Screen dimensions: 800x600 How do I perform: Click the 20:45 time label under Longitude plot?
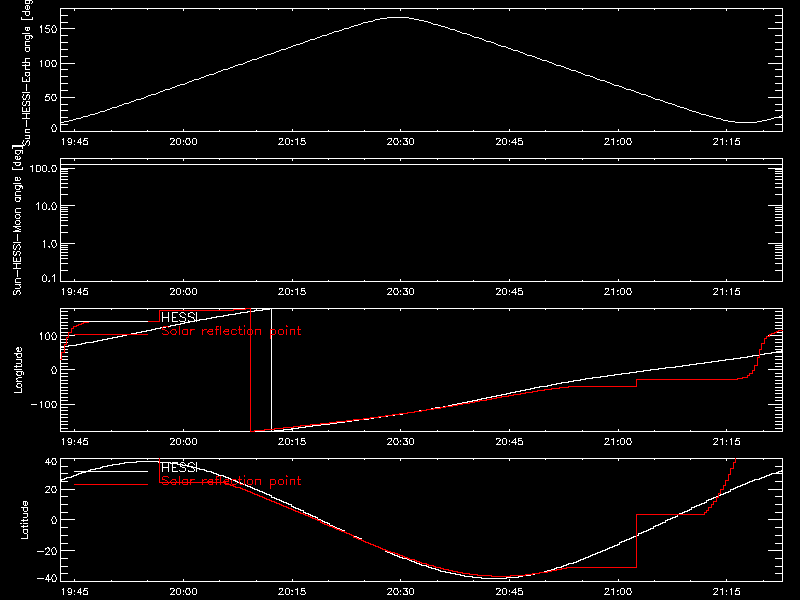coord(509,441)
